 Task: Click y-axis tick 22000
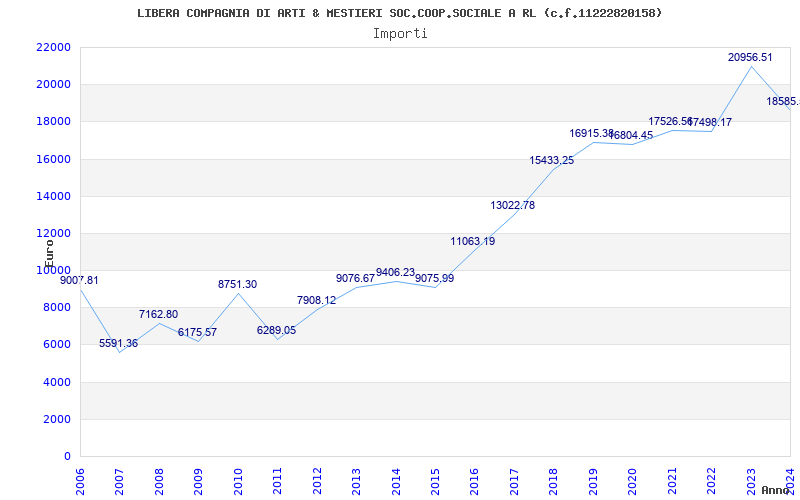coord(53,47)
